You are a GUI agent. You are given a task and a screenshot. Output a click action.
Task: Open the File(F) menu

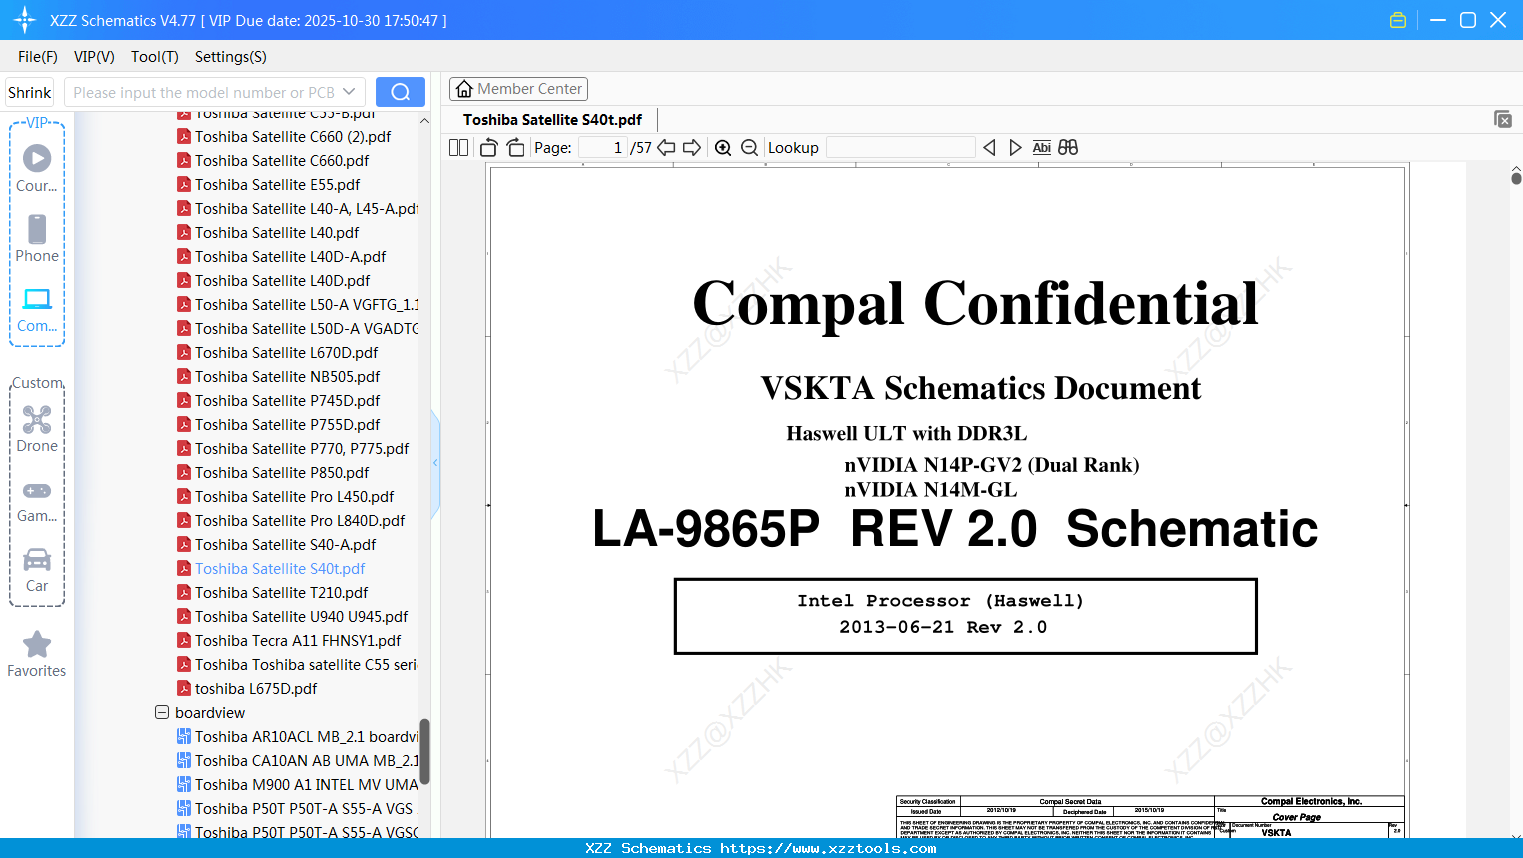click(x=38, y=57)
